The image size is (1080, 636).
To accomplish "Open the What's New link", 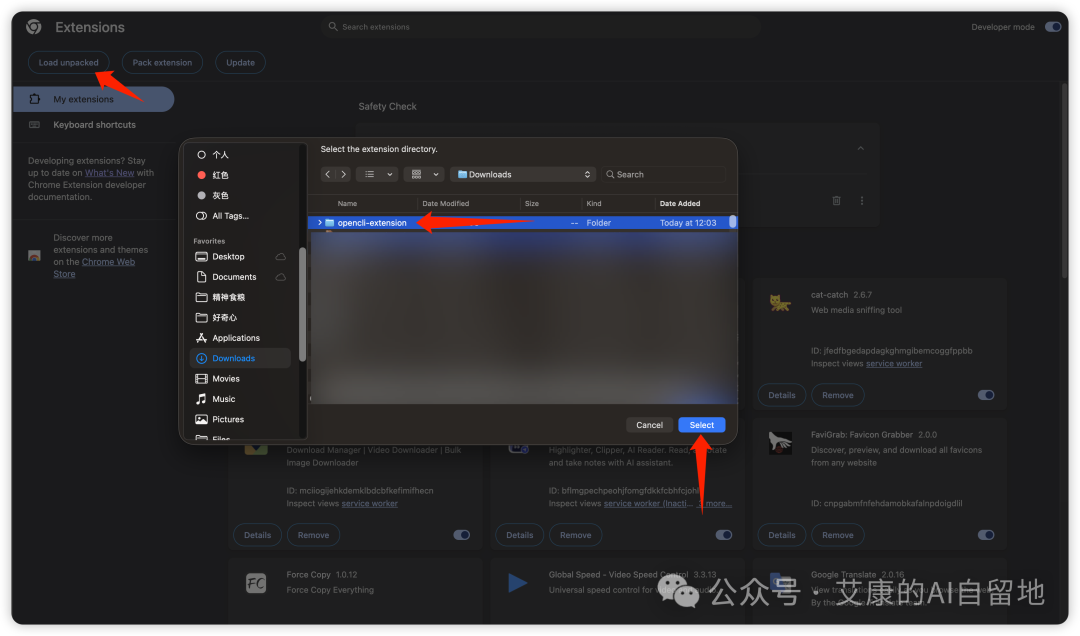I will click(x=110, y=173).
